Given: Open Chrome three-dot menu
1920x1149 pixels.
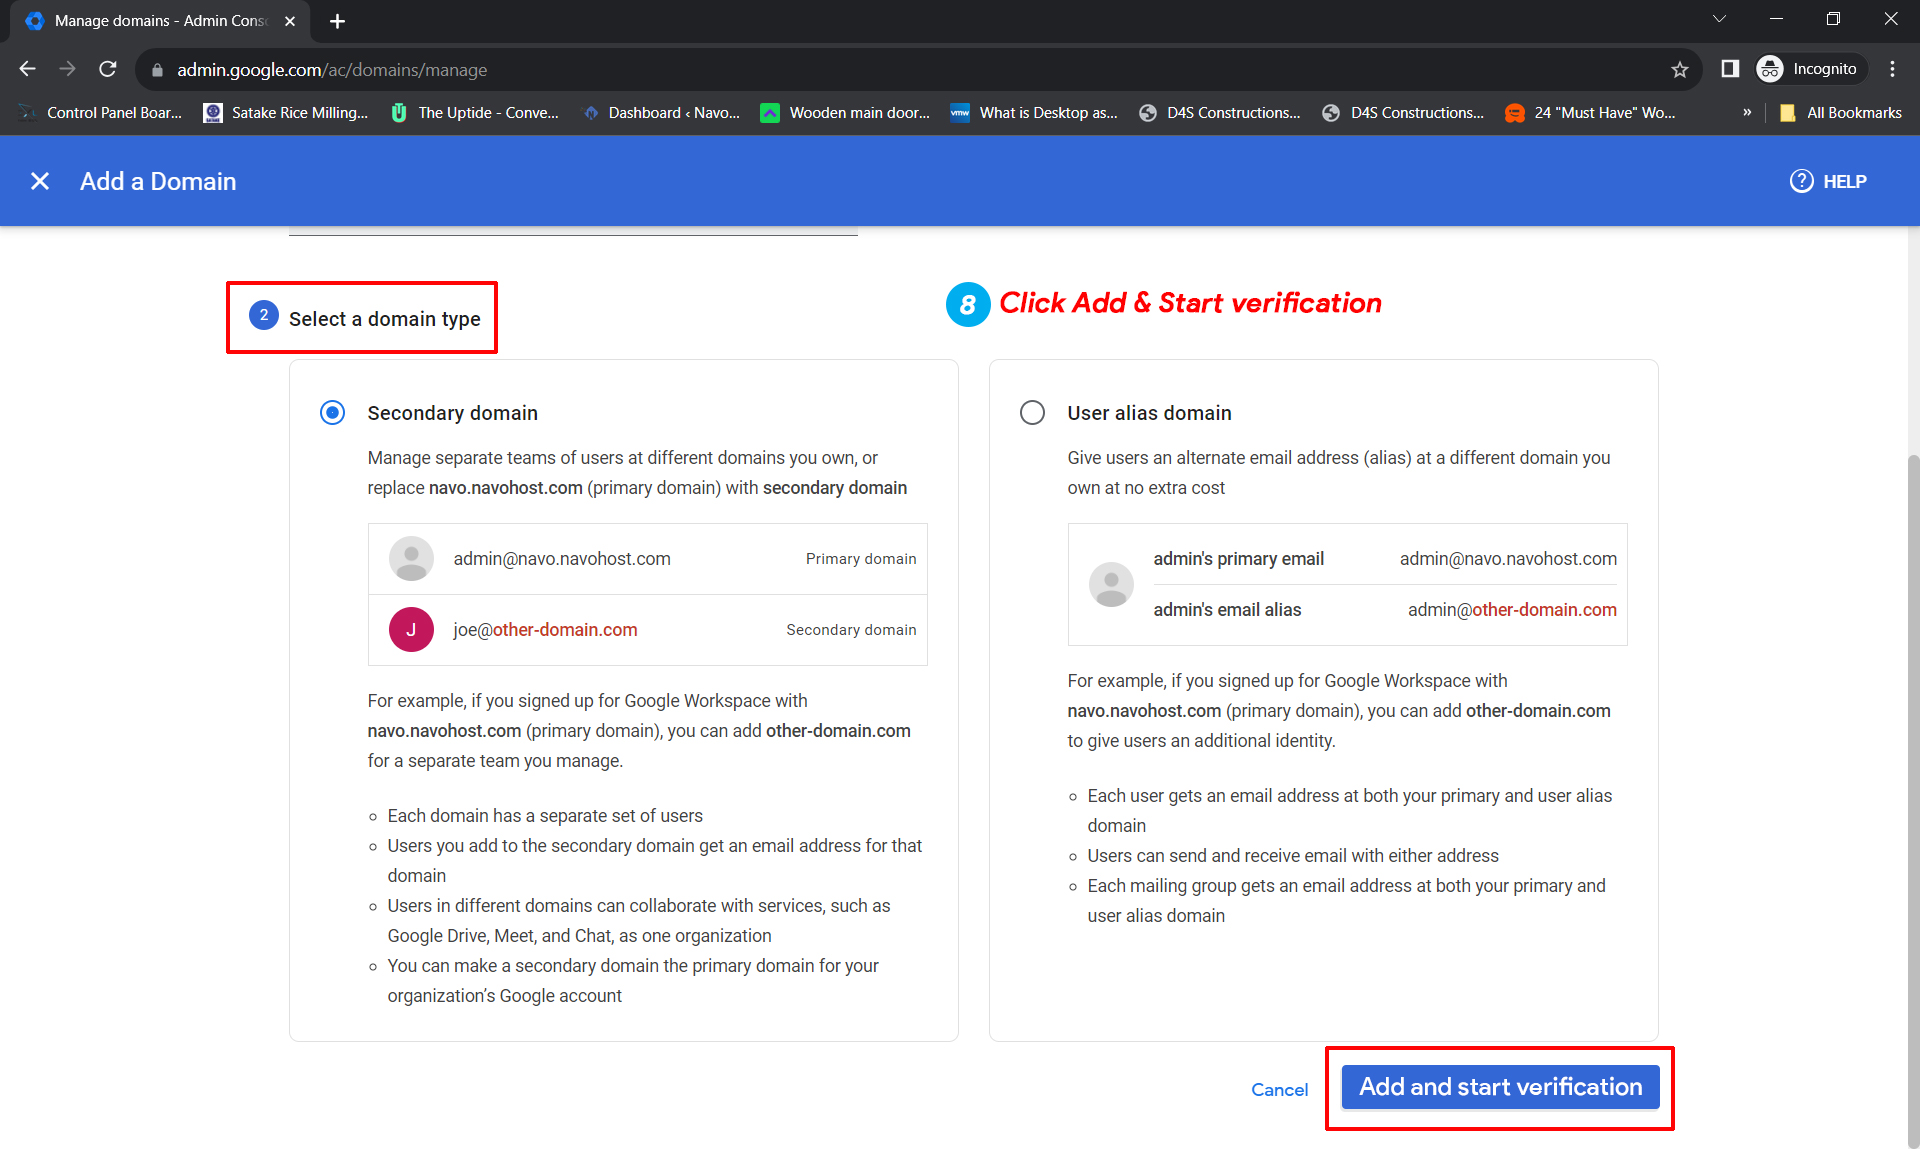Looking at the screenshot, I should [1892, 69].
